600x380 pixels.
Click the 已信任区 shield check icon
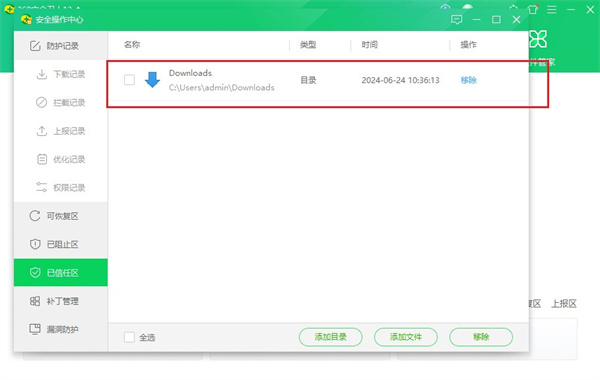(35, 272)
